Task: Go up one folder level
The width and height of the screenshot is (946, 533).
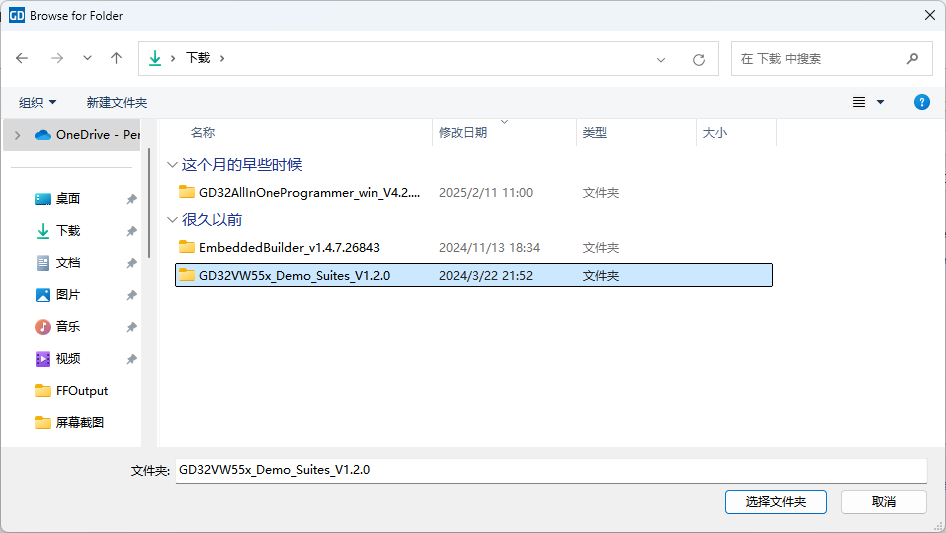Action: [116, 59]
